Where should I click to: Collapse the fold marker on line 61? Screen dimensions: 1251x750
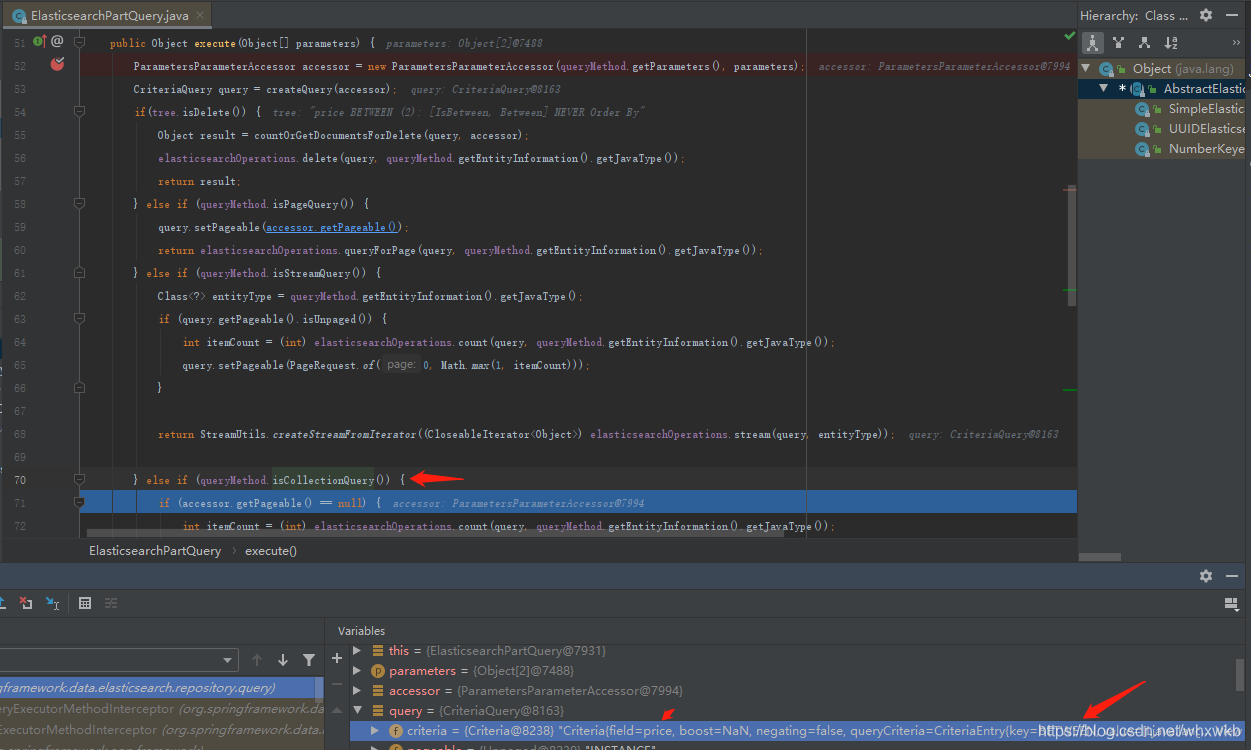click(80, 273)
